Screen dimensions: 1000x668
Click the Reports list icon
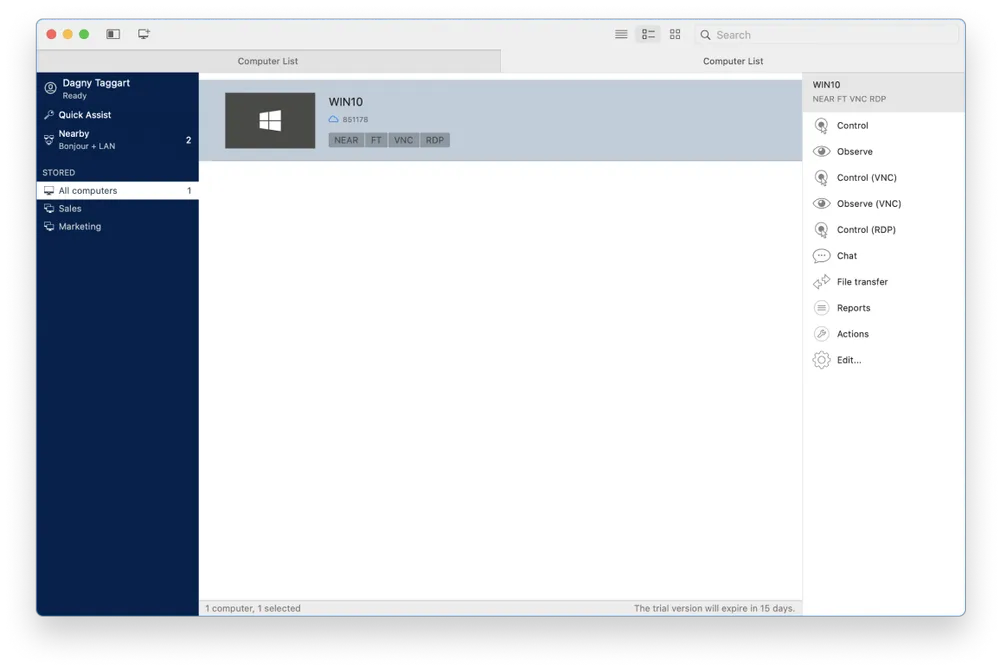821,308
